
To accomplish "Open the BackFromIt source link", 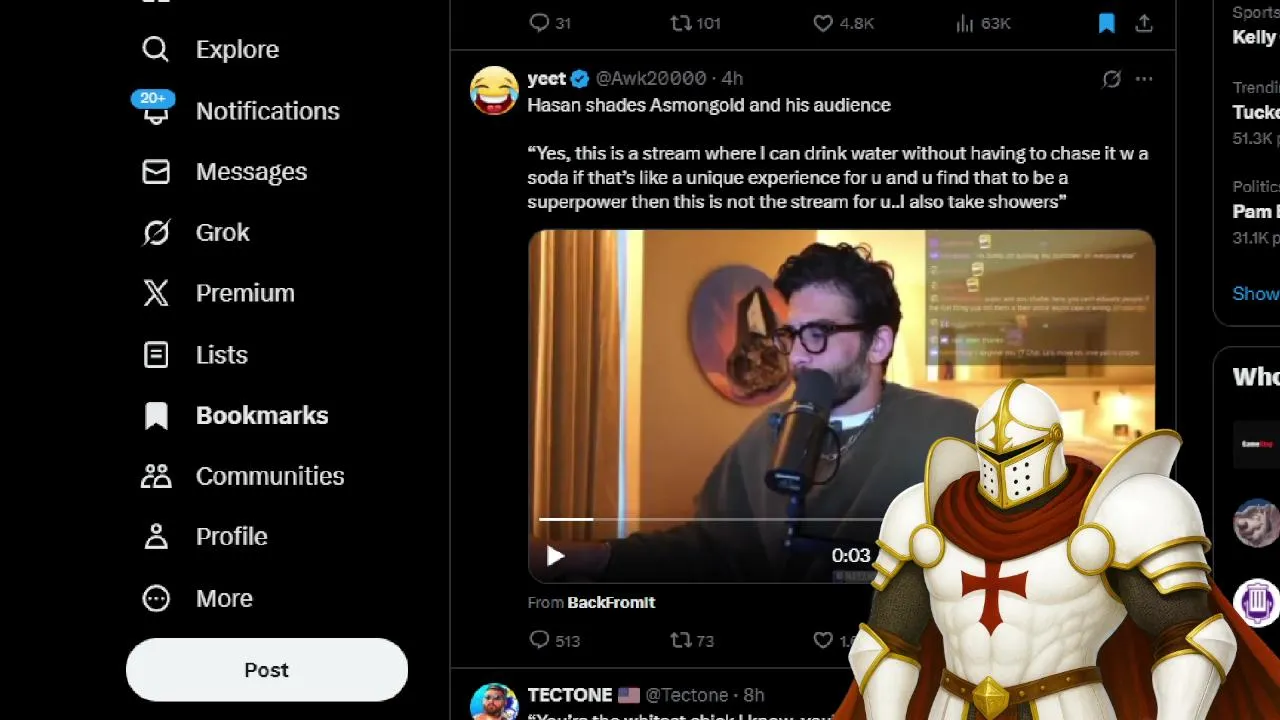I will pyautogui.click(x=611, y=602).
